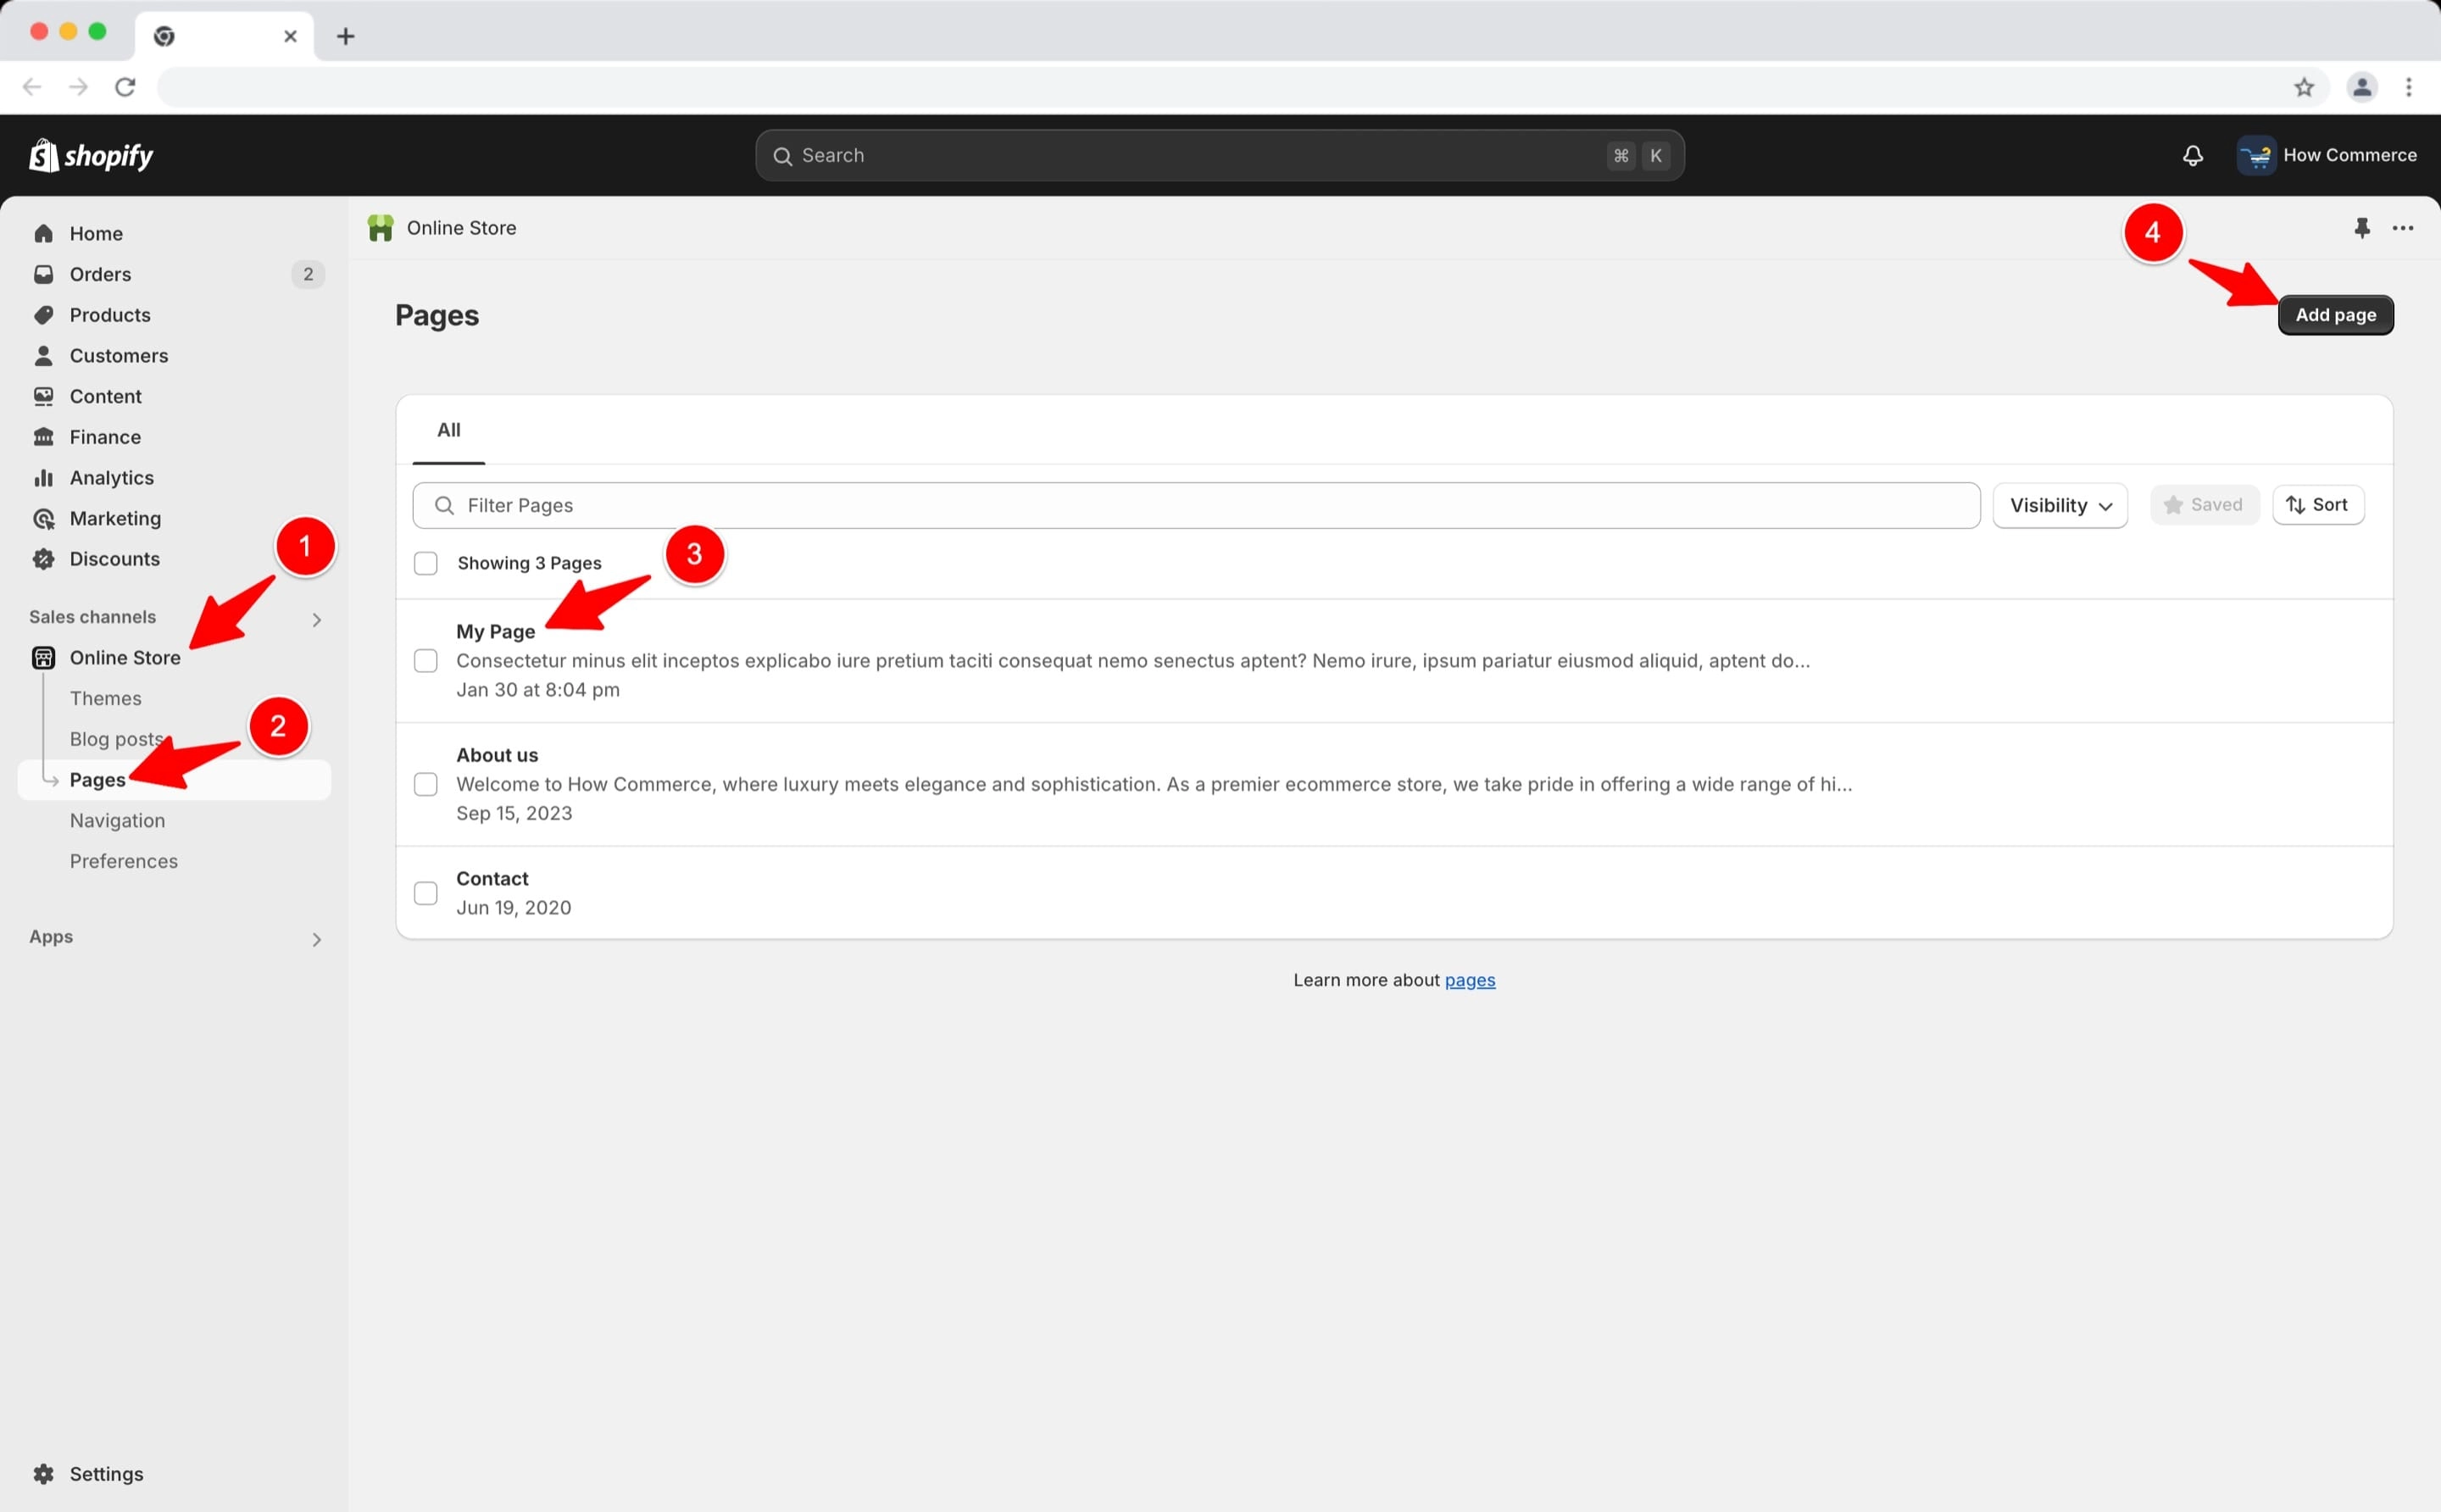Click the Orders inbox icon
Screen dimensions: 2441x1512
[43, 274]
